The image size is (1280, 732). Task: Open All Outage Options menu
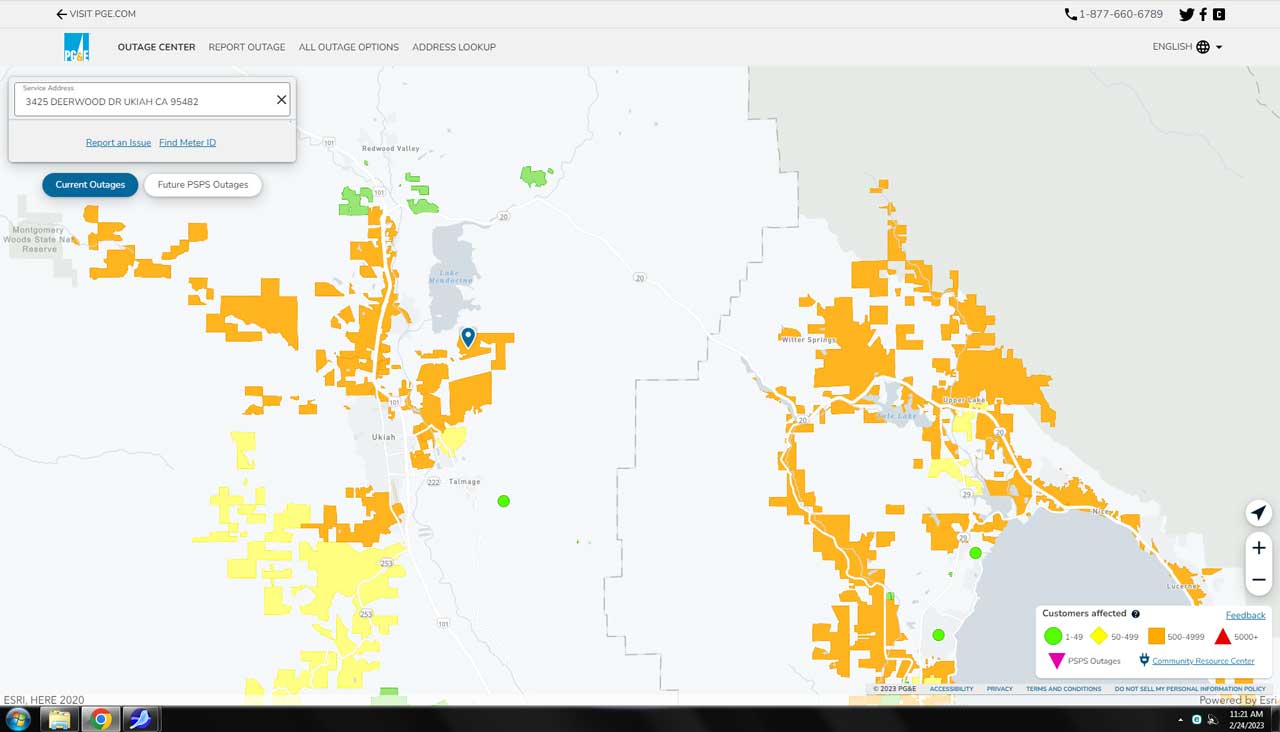pos(348,47)
